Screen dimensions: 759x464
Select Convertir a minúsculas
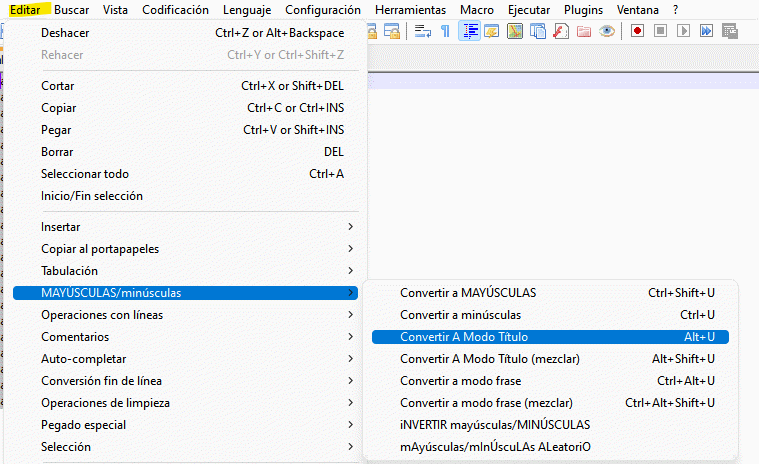550,314
